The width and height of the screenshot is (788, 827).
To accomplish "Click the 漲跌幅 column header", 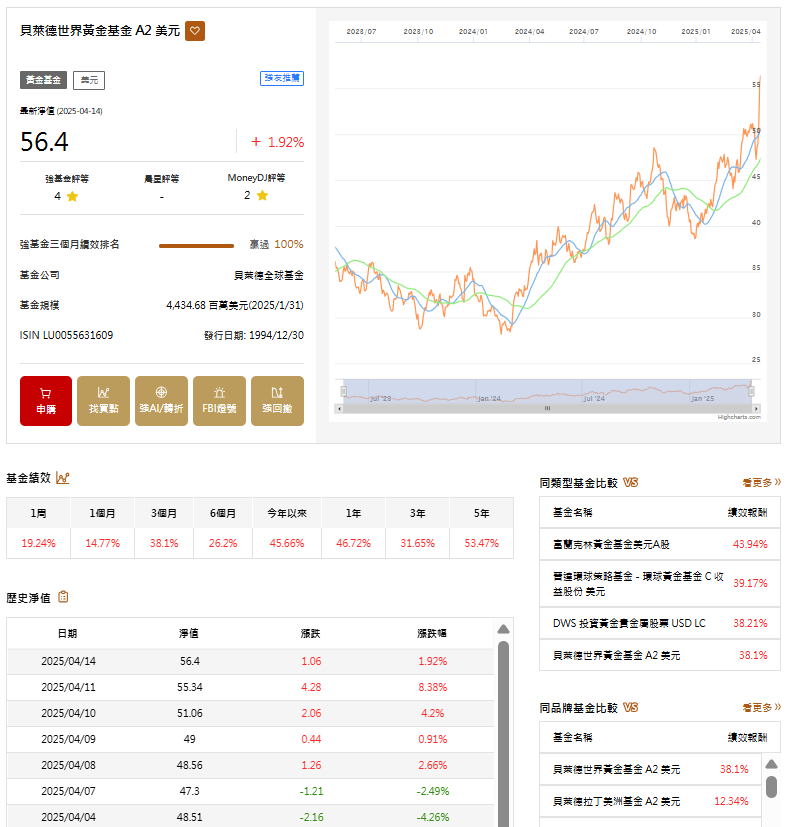I will click(x=432, y=633).
